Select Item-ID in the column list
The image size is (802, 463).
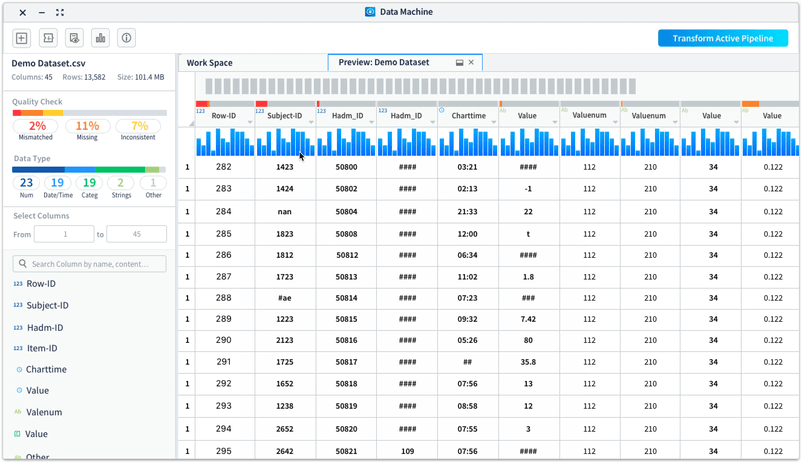(x=42, y=348)
